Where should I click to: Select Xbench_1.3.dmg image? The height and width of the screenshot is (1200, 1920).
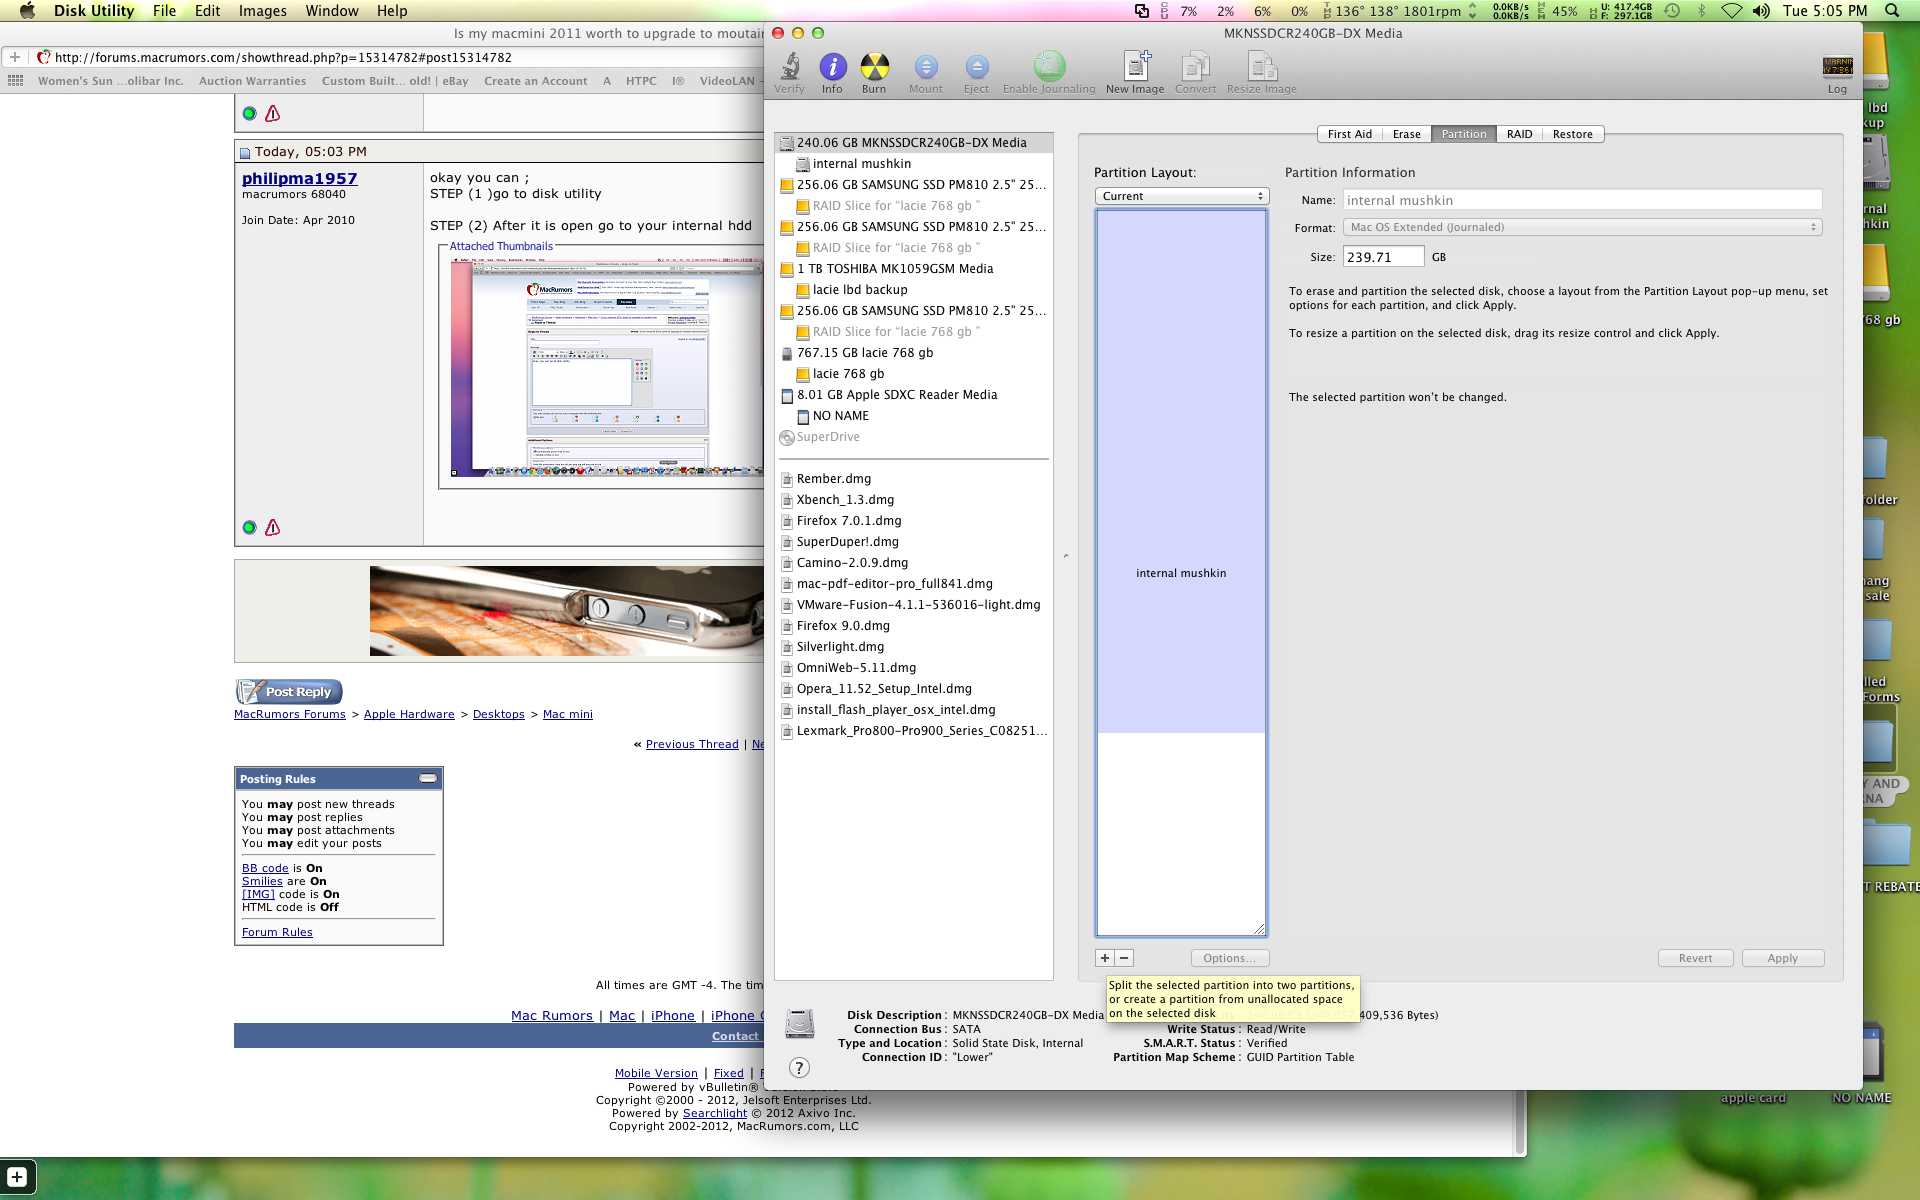[845, 500]
